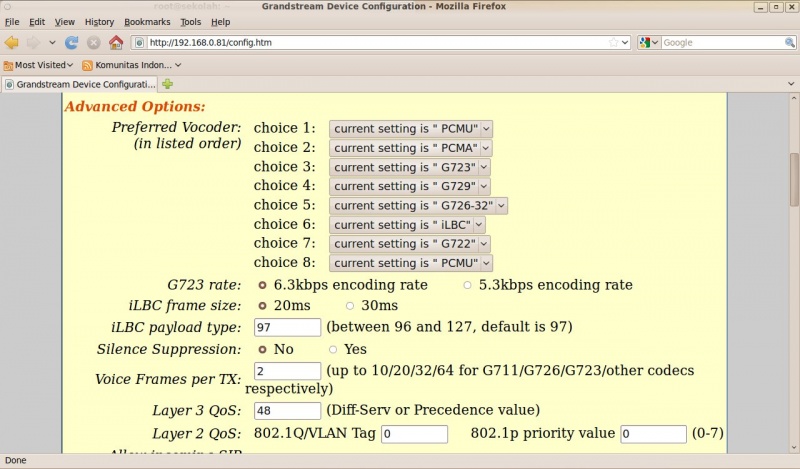The image size is (800, 469).
Task: Go to the Home page icon
Action: [x=116, y=43]
